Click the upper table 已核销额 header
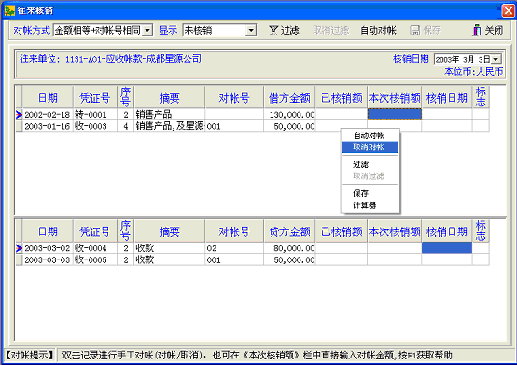This screenshot has height=365, width=517. click(x=341, y=97)
